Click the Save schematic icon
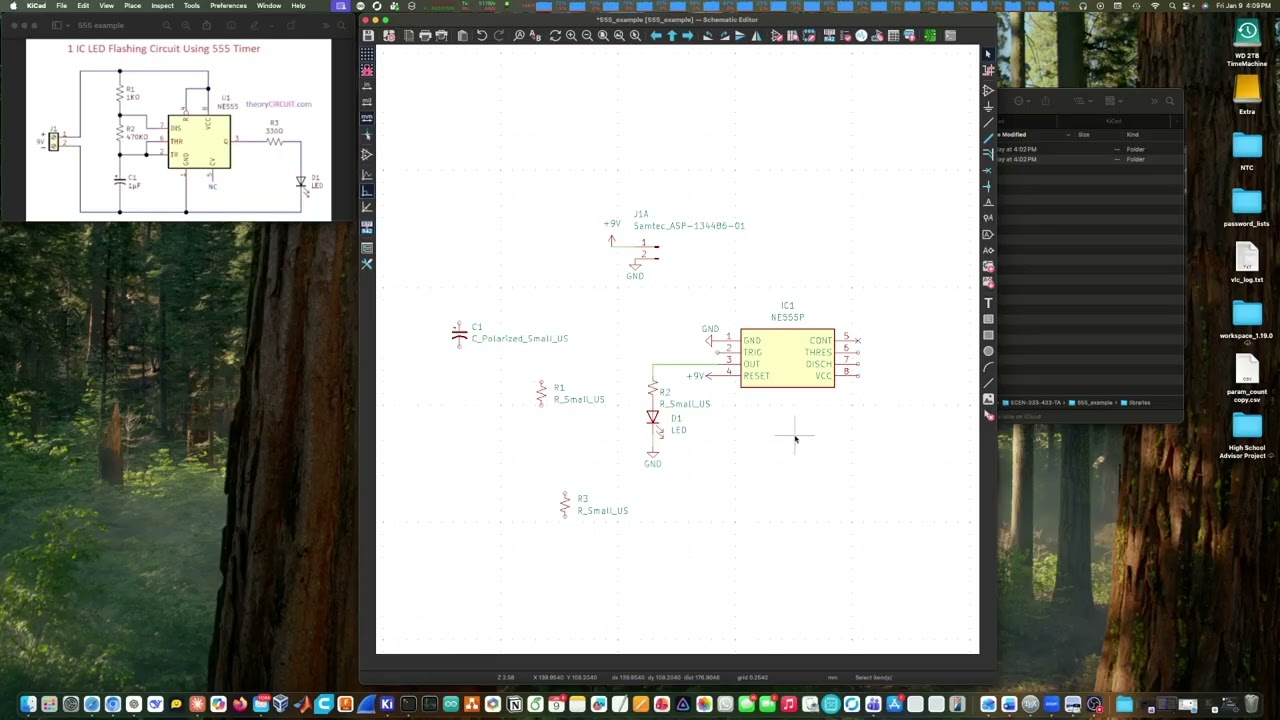The width and height of the screenshot is (1280, 720). point(368,35)
